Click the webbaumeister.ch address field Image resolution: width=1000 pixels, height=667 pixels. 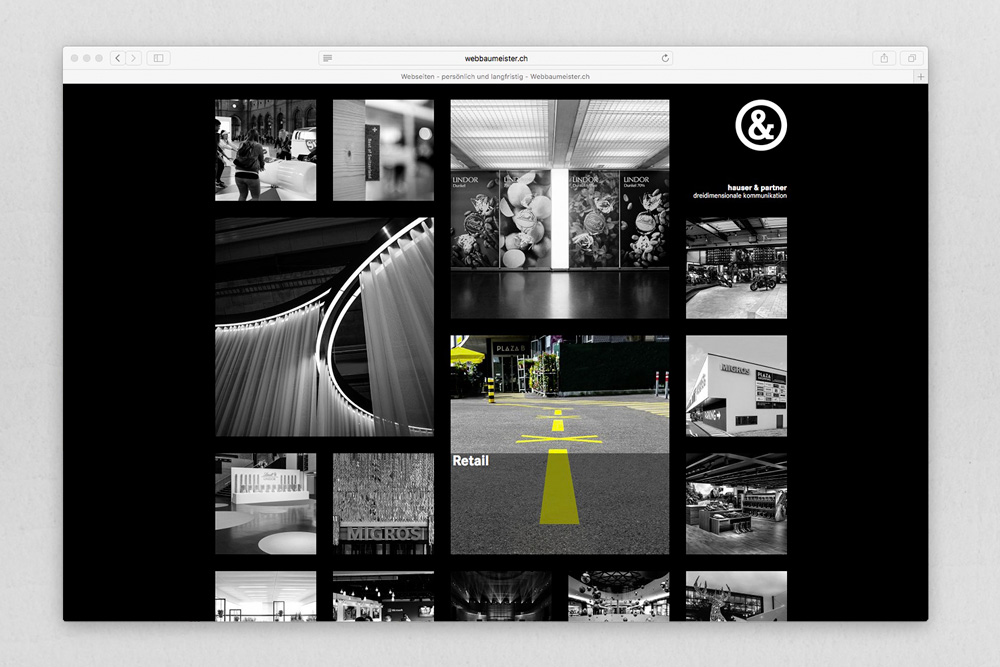pyautogui.click(x=496, y=58)
